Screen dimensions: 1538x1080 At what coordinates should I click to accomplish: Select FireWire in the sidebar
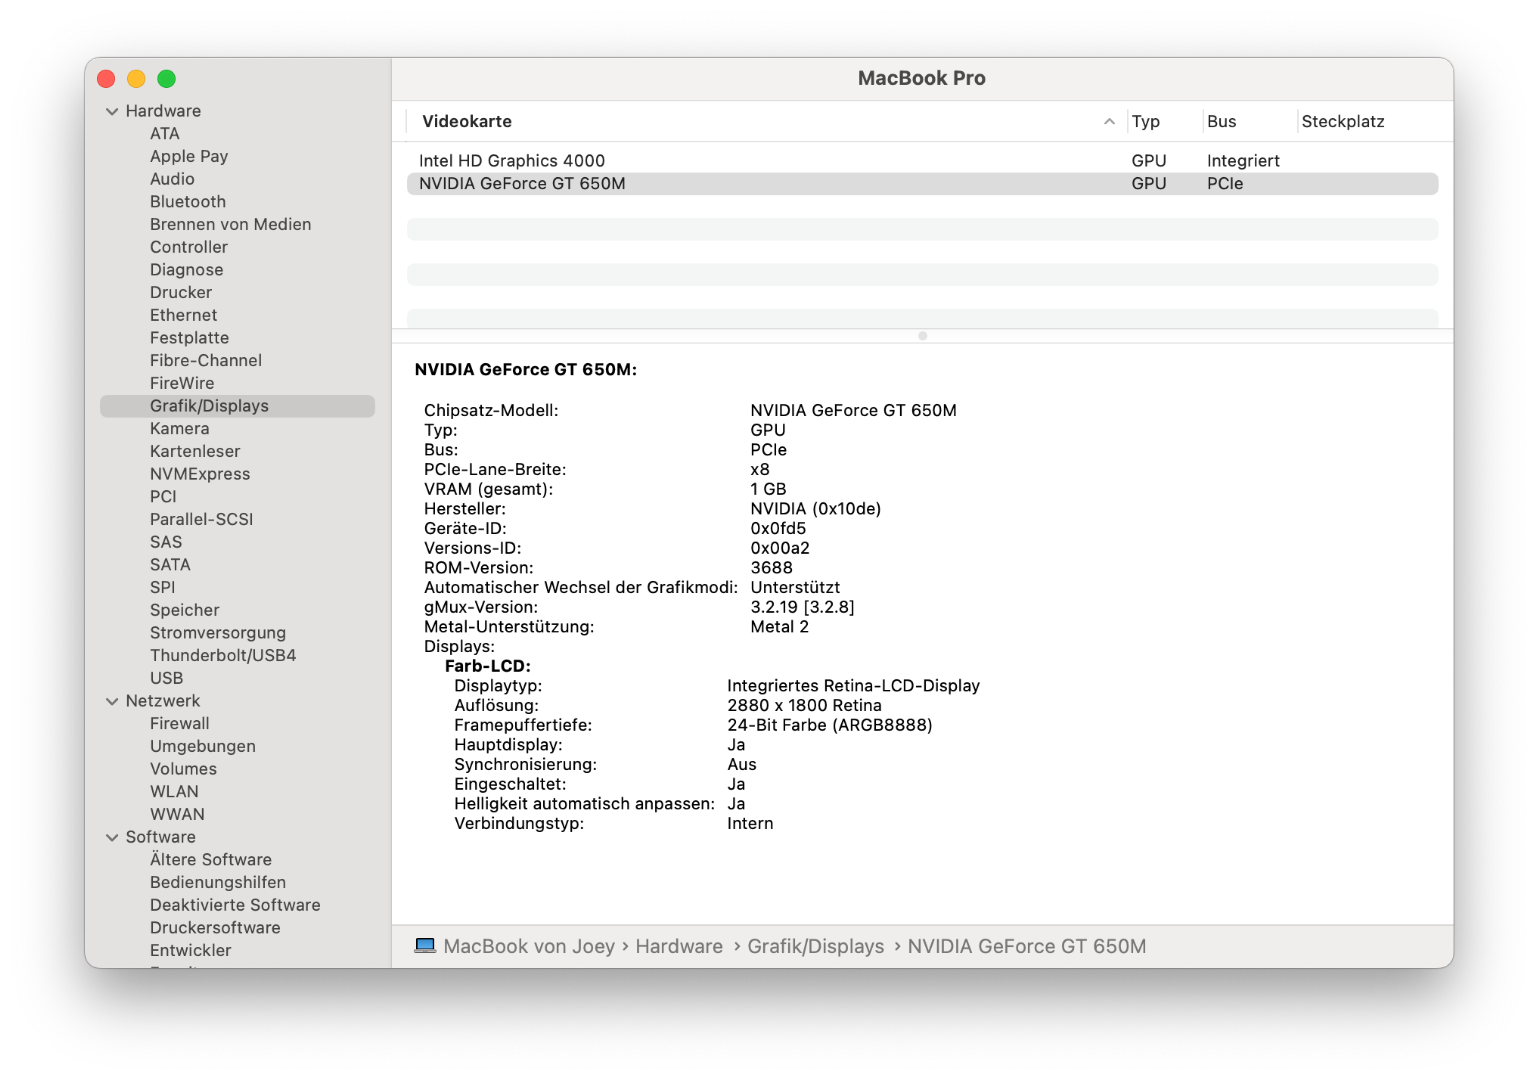point(182,383)
